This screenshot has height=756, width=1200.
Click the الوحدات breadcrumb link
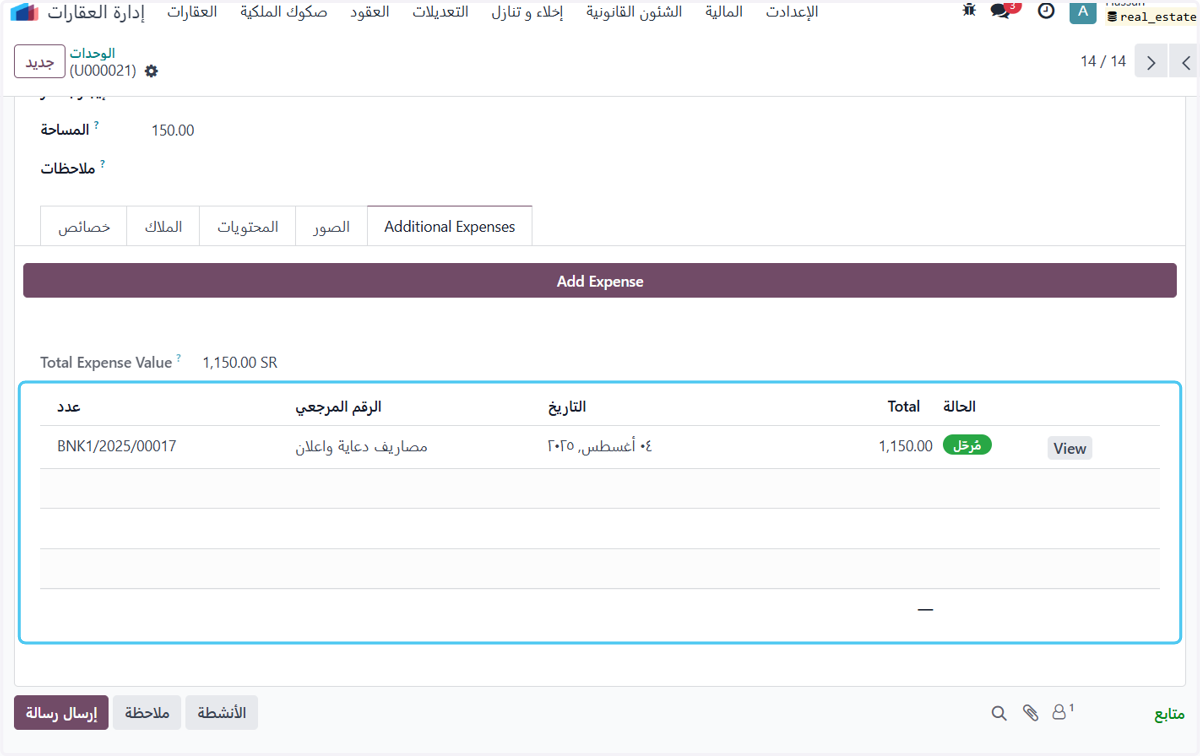tap(92, 53)
